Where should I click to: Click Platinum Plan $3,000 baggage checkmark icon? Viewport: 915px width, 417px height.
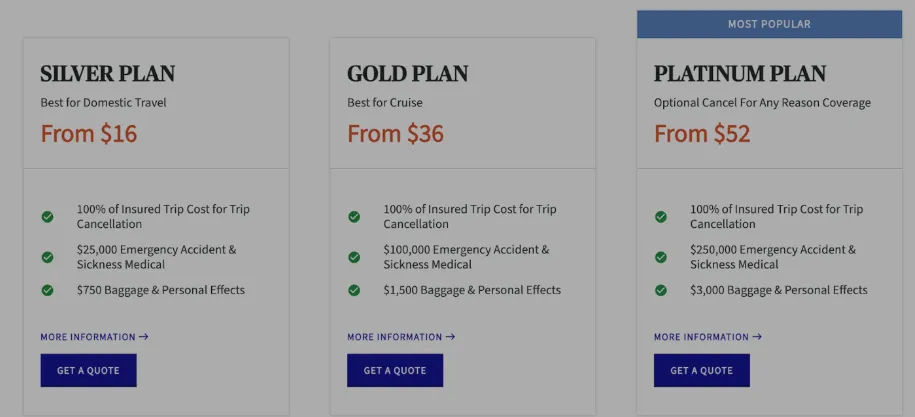[661, 290]
